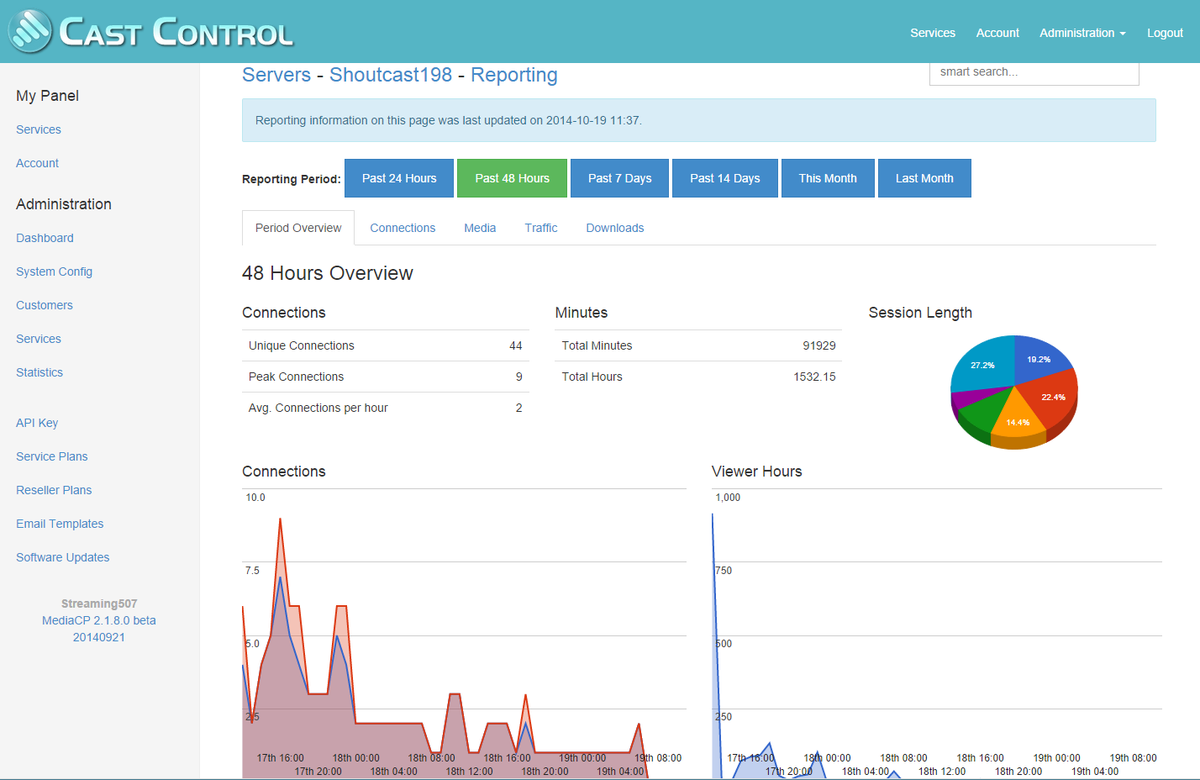Open Services in the top navigation bar
Image resolution: width=1200 pixels, height=780 pixels.
click(933, 33)
